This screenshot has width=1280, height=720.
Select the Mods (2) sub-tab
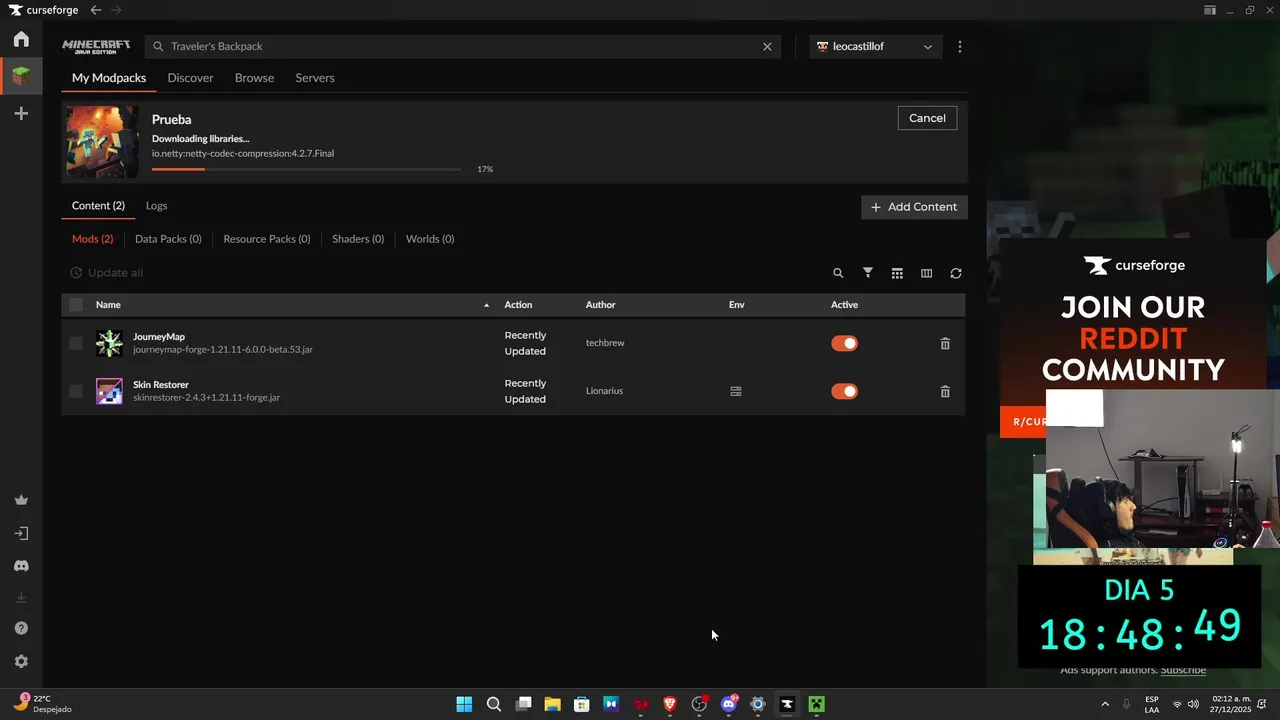[92, 239]
